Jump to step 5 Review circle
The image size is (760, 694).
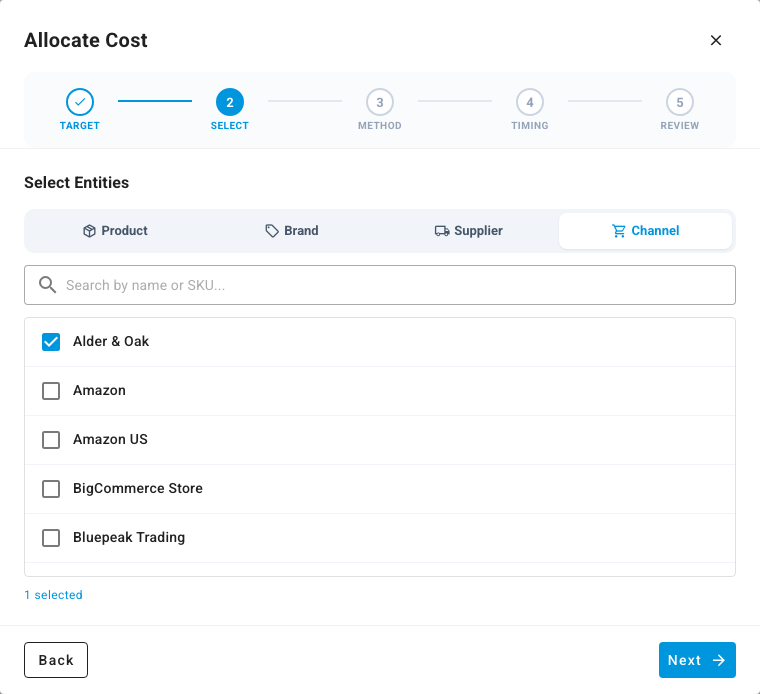pyautogui.click(x=680, y=102)
